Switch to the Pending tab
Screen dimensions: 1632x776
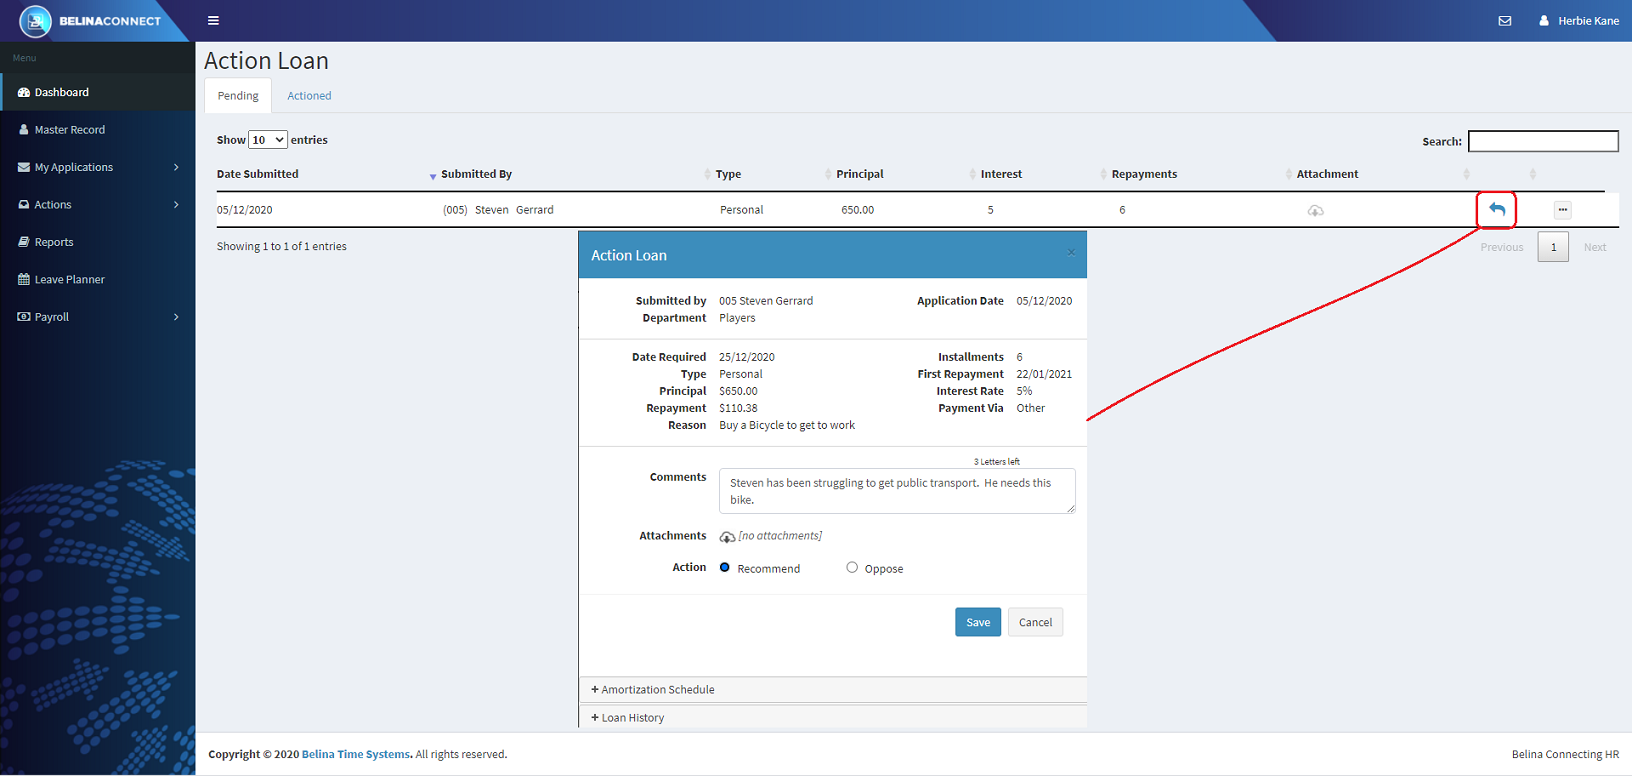[x=238, y=96]
